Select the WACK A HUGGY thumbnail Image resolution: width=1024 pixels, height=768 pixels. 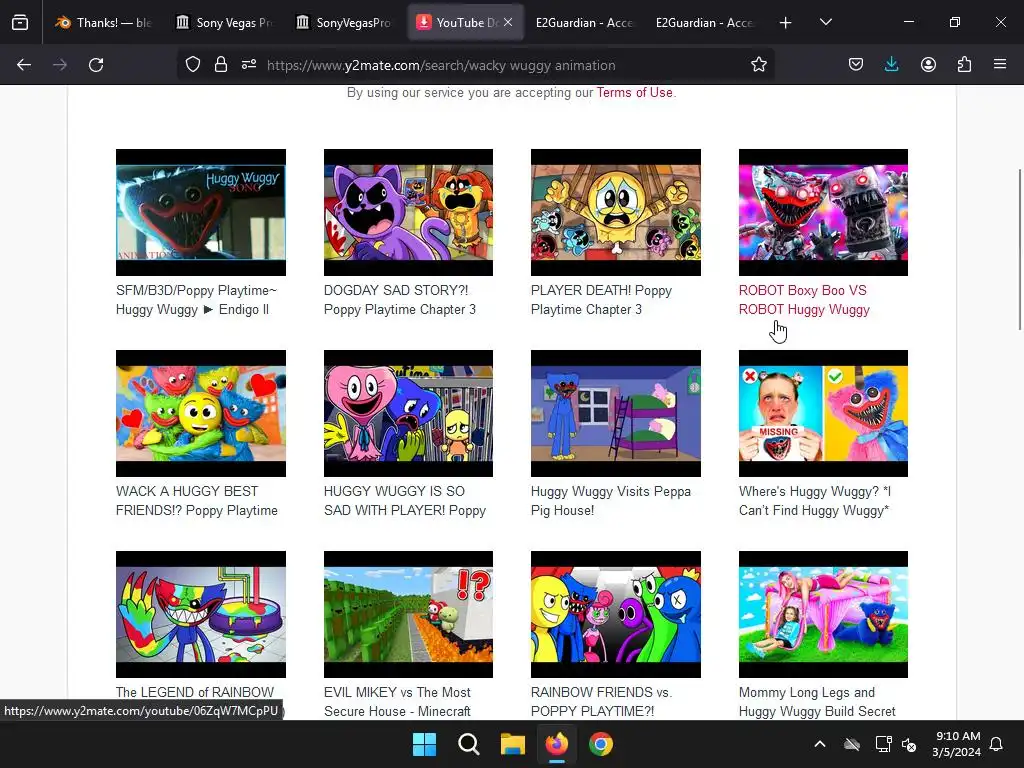pos(200,413)
